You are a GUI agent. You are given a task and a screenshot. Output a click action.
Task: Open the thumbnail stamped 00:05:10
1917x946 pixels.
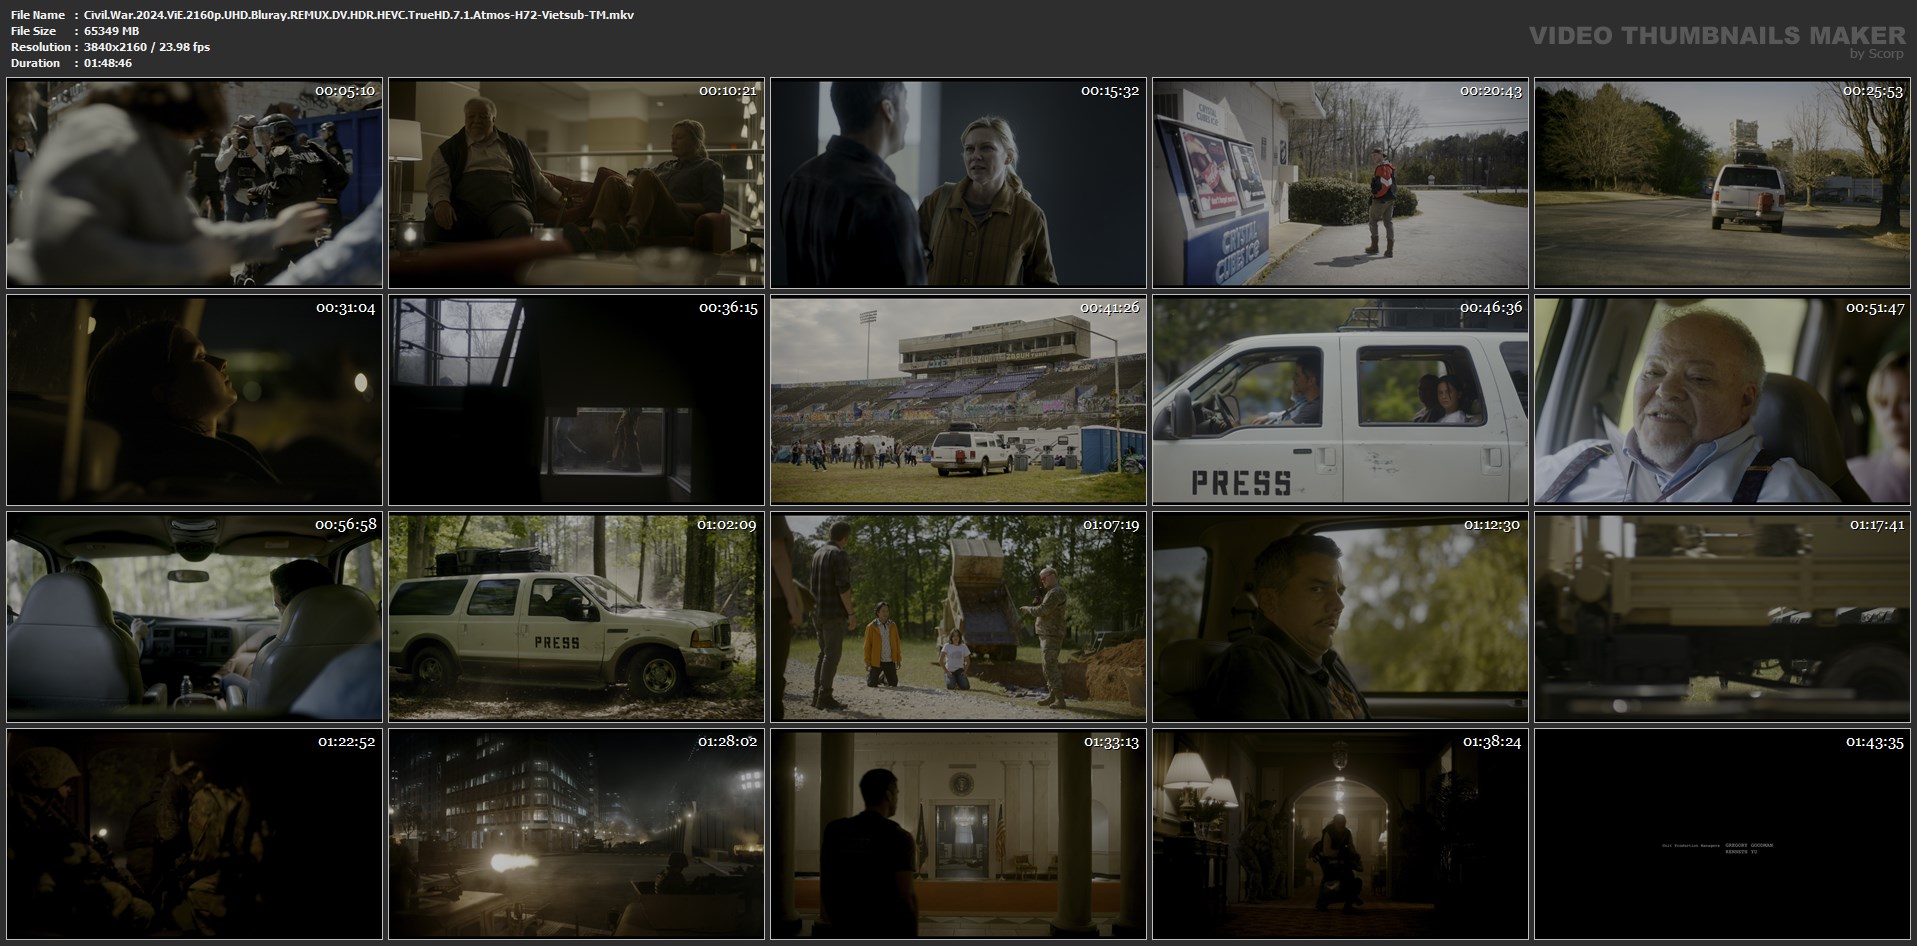(x=194, y=183)
